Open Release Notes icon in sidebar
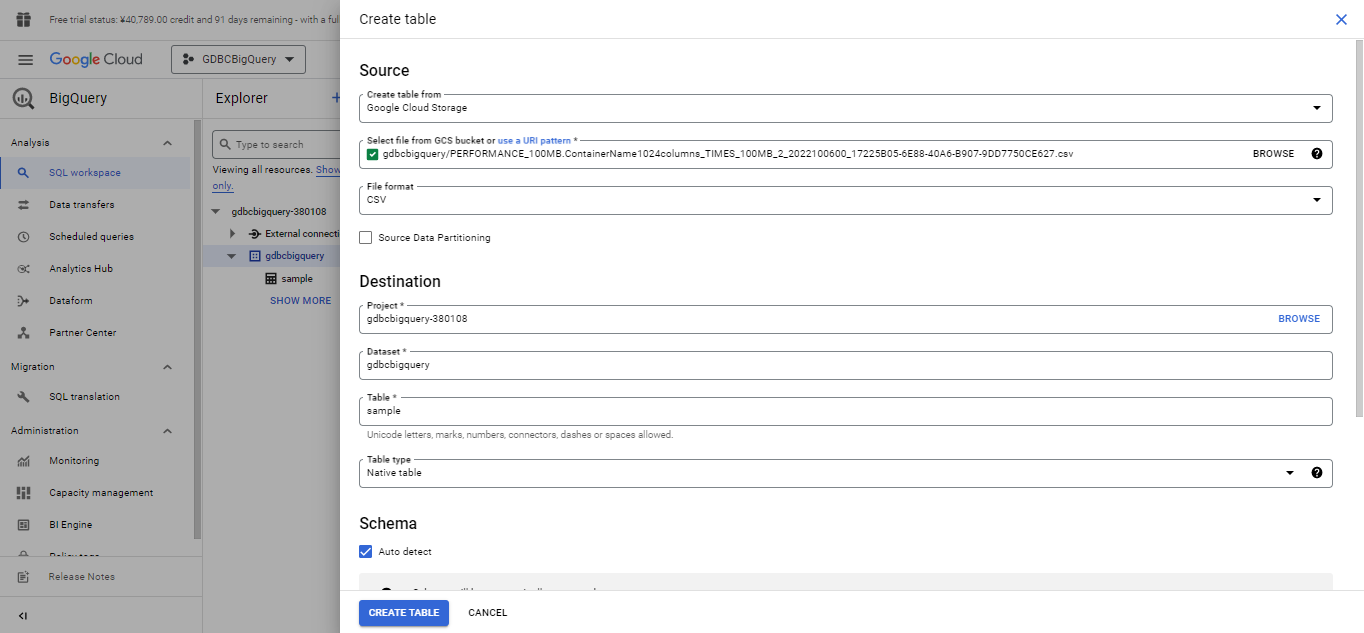The width and height of the screenshot is (1364, 633). pyautogui.click(x=23, y=577)
